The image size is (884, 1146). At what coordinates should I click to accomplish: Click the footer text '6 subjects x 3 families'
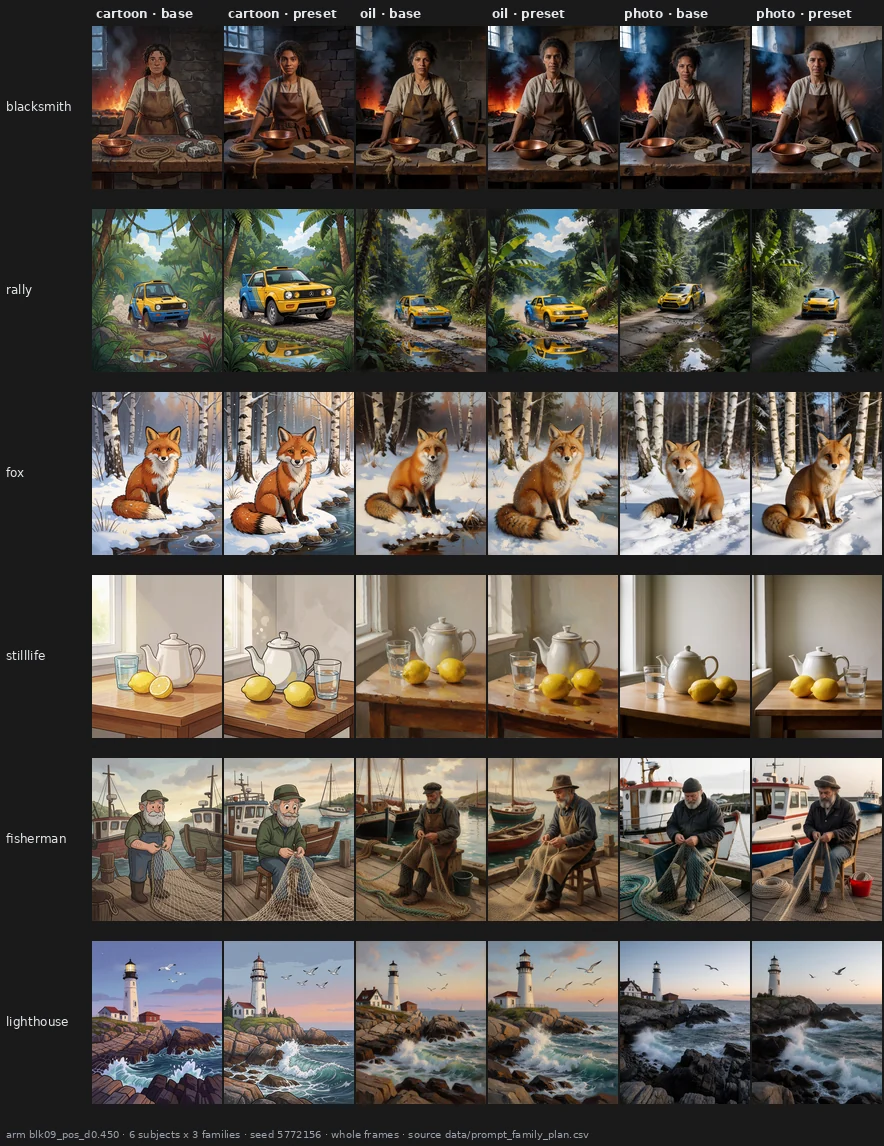(x=184, y=1135)
